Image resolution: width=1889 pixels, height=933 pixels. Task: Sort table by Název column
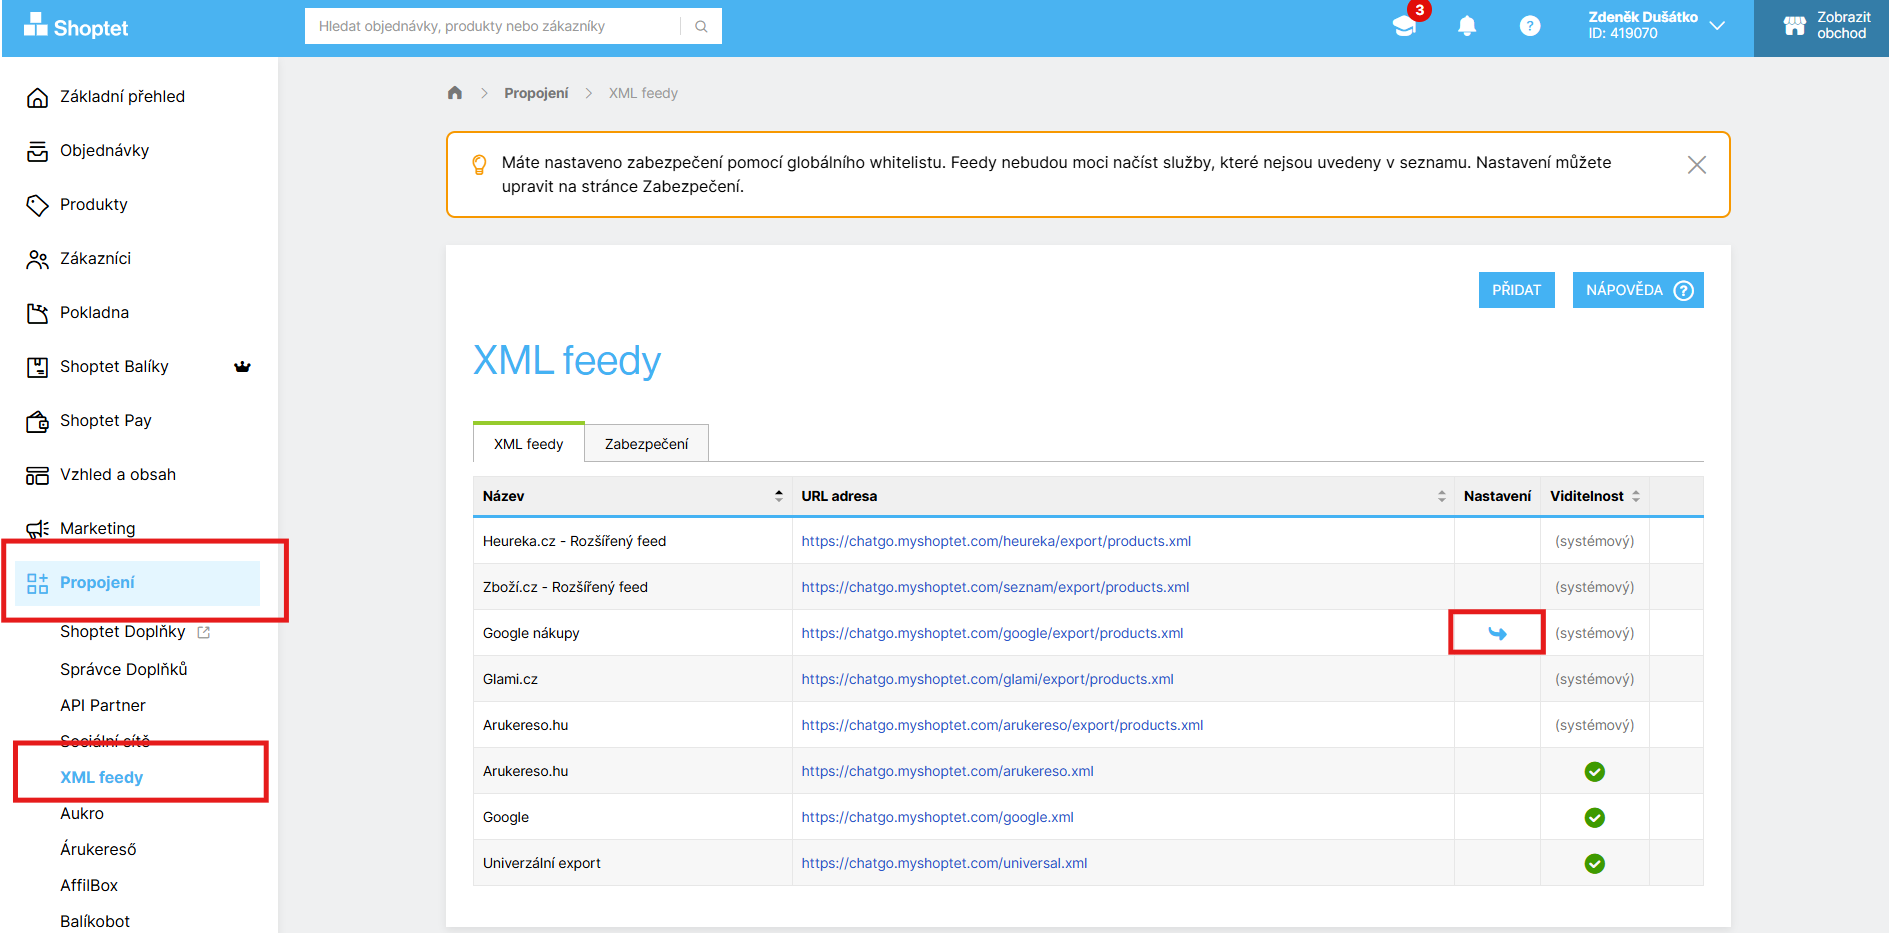(632, 496)
